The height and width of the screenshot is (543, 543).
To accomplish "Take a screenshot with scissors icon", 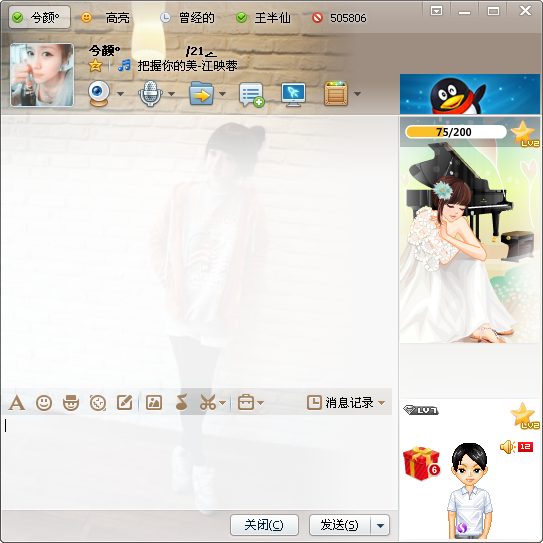I will [x=208, y=403].
